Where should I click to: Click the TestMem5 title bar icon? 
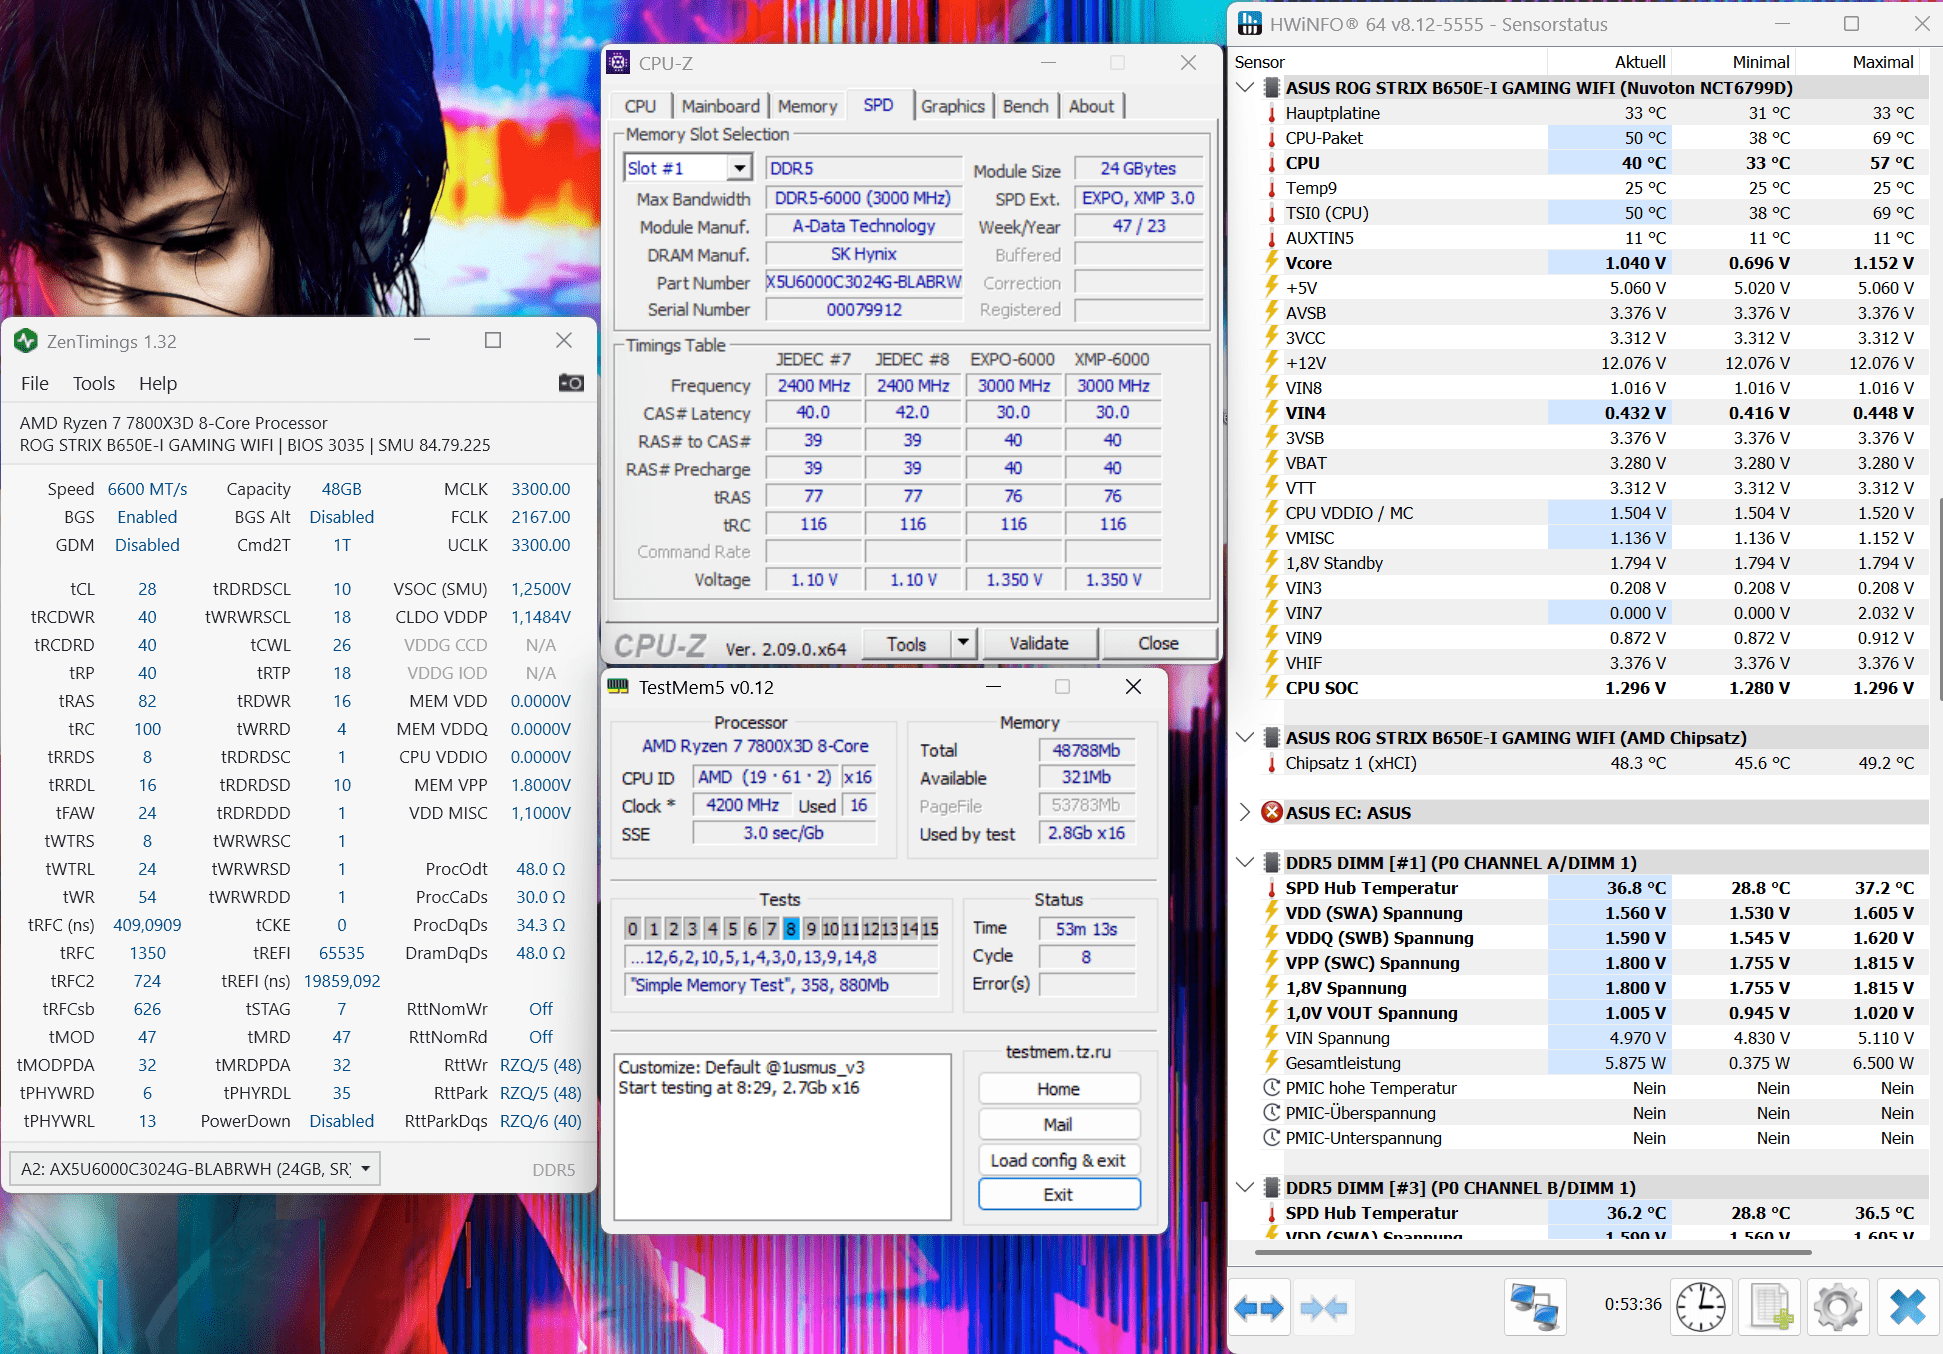(618, 687)
